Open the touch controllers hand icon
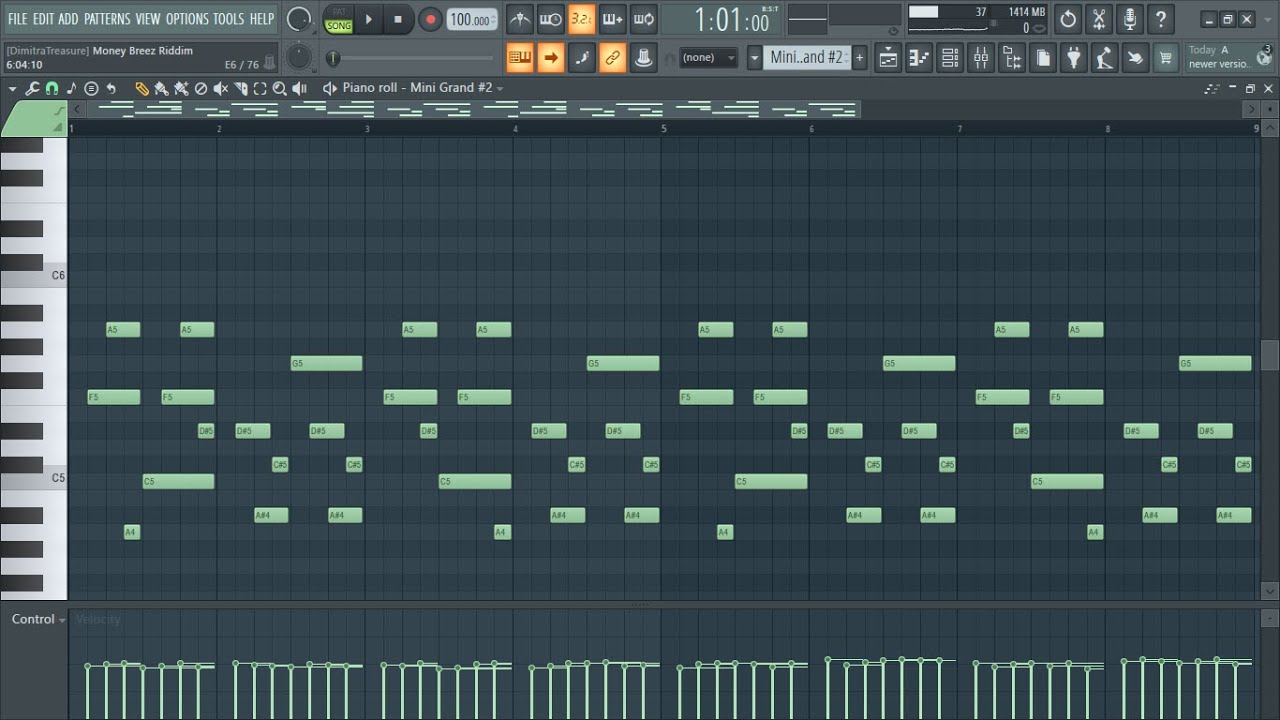 (1135, 58)
